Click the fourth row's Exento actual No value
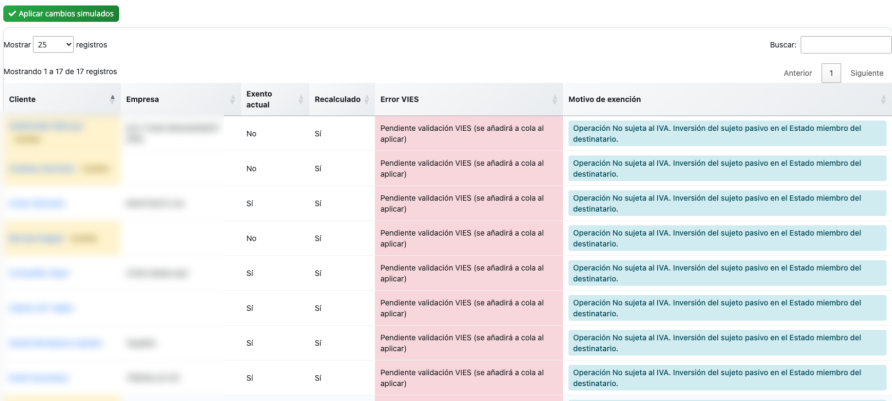Screen dimensions: 892x401 click(252, 238)
